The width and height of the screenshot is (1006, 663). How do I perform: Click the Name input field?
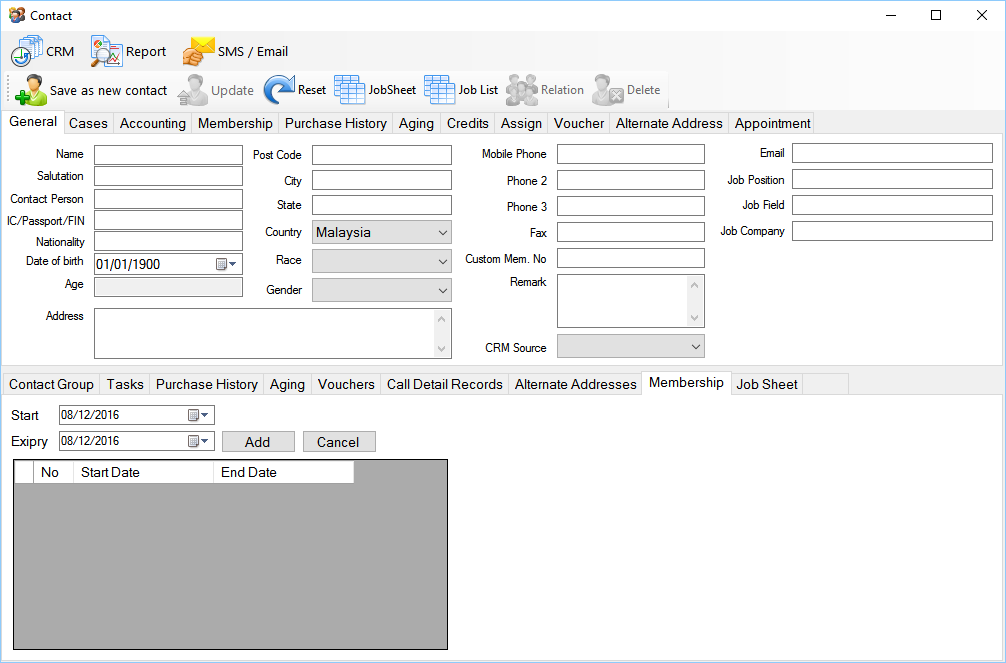(x=168, y=155)
